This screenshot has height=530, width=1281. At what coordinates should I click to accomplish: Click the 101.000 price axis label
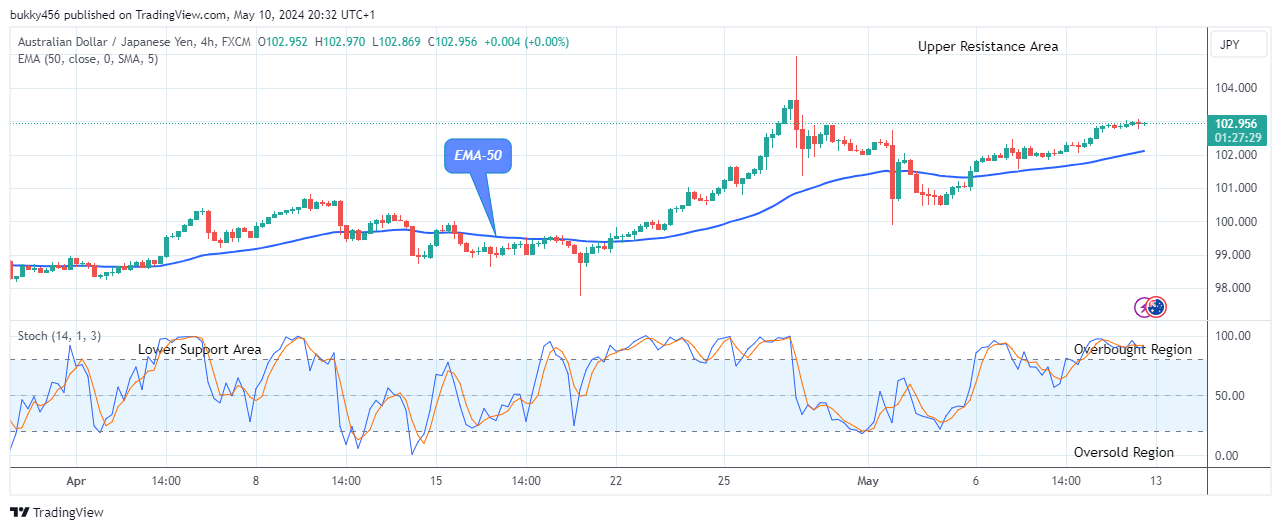pos(1238,188)
